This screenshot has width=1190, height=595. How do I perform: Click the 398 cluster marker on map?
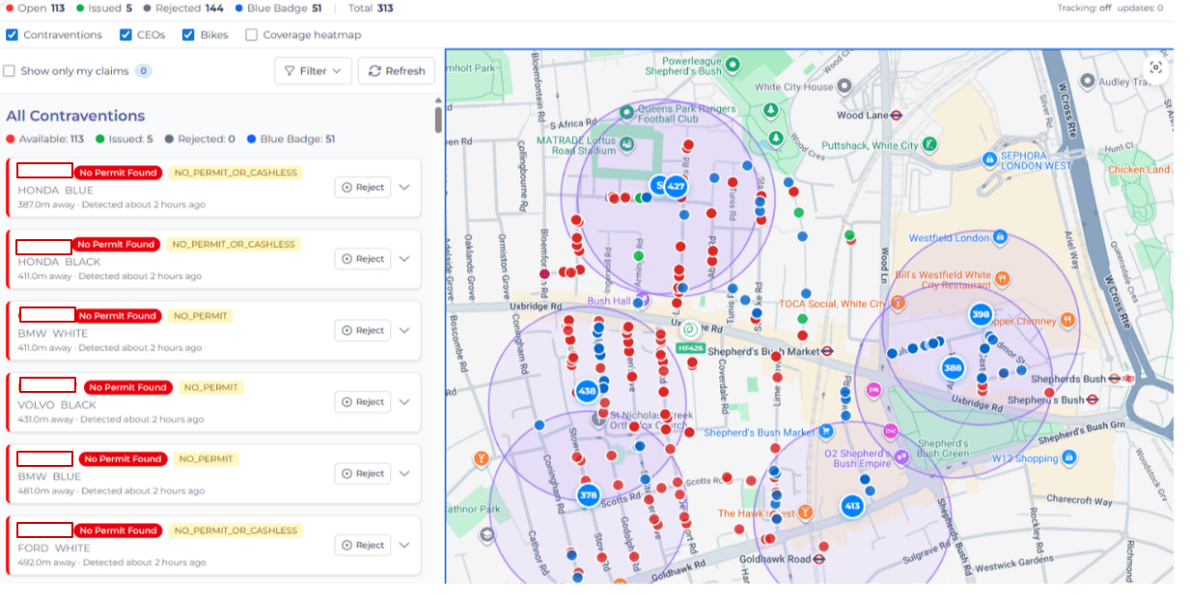point(981,314)
